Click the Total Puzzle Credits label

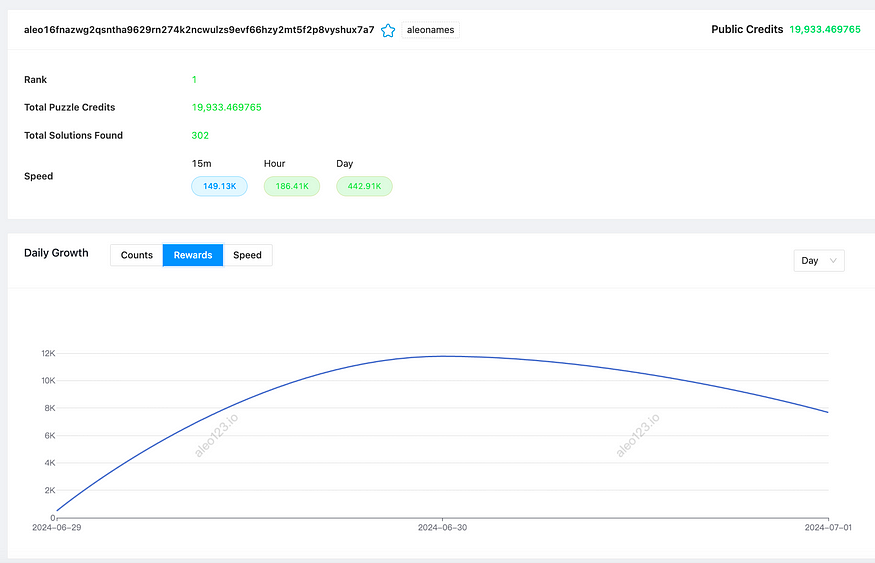point(70,107)
